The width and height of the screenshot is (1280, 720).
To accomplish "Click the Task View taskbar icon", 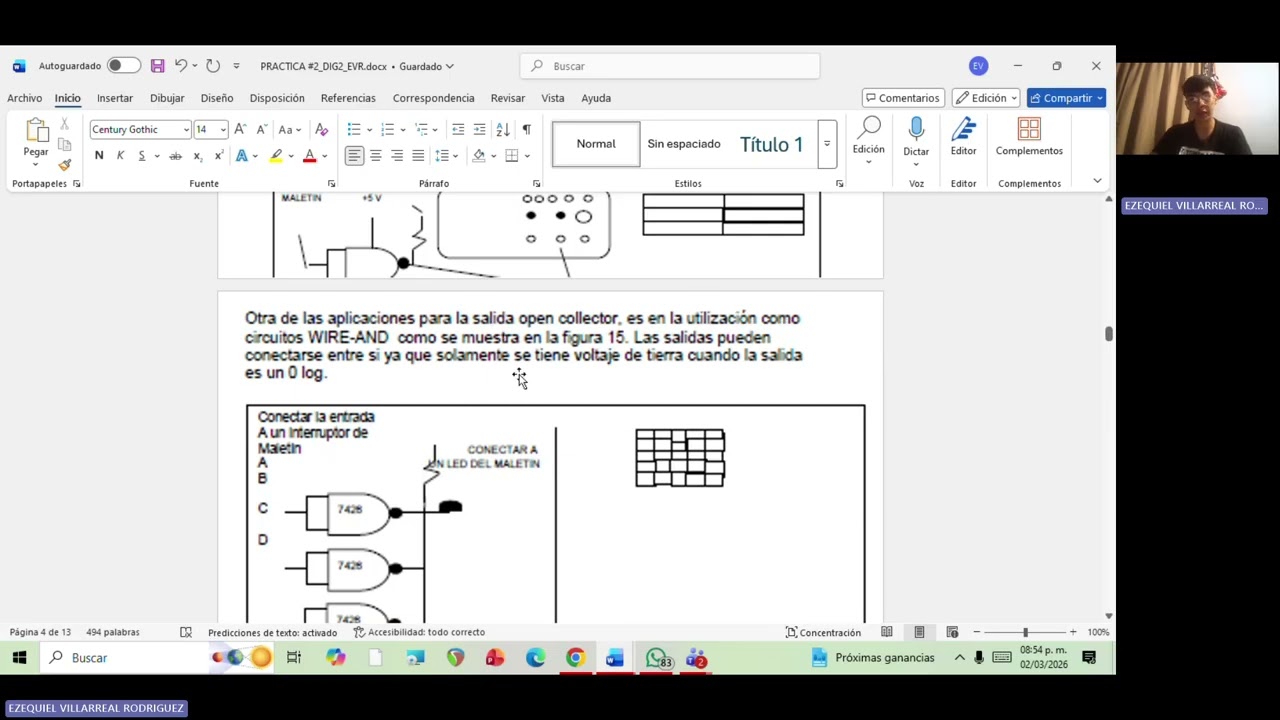I will click(x=294, y=657).
